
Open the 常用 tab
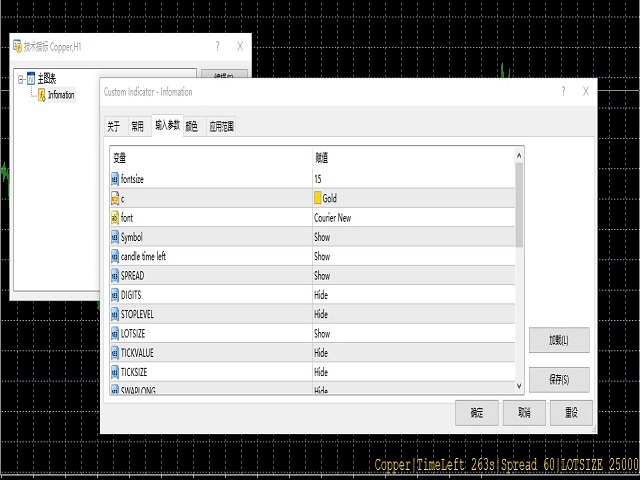click(138, 127)
